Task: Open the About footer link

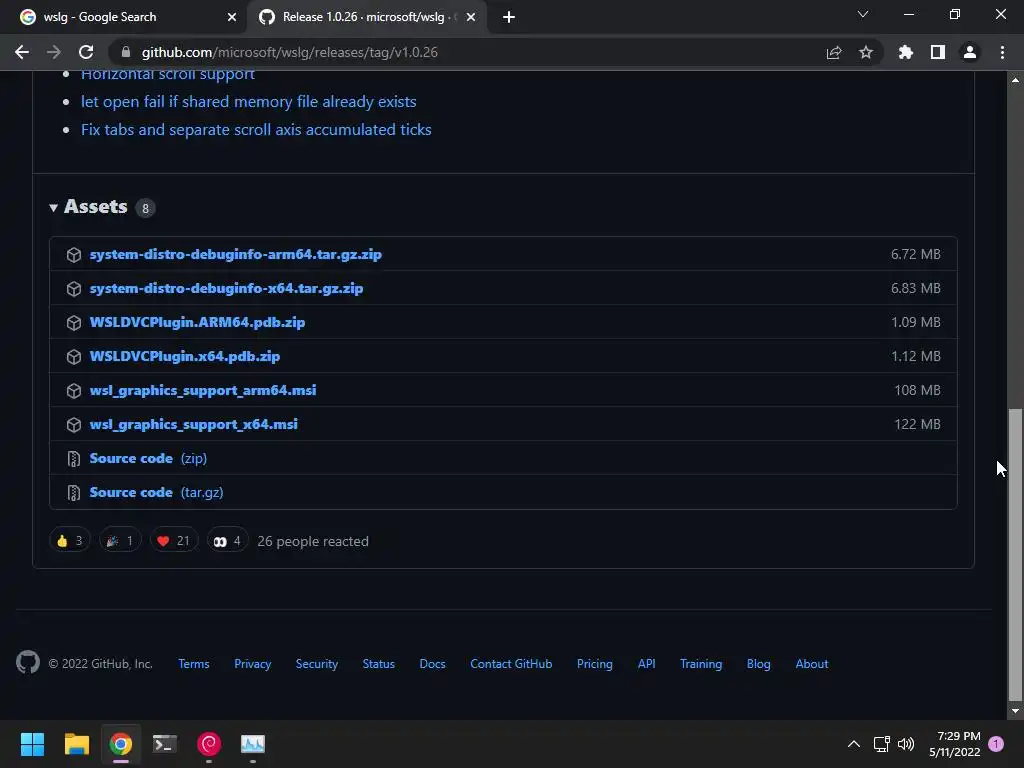Action: tap(812, 664)
